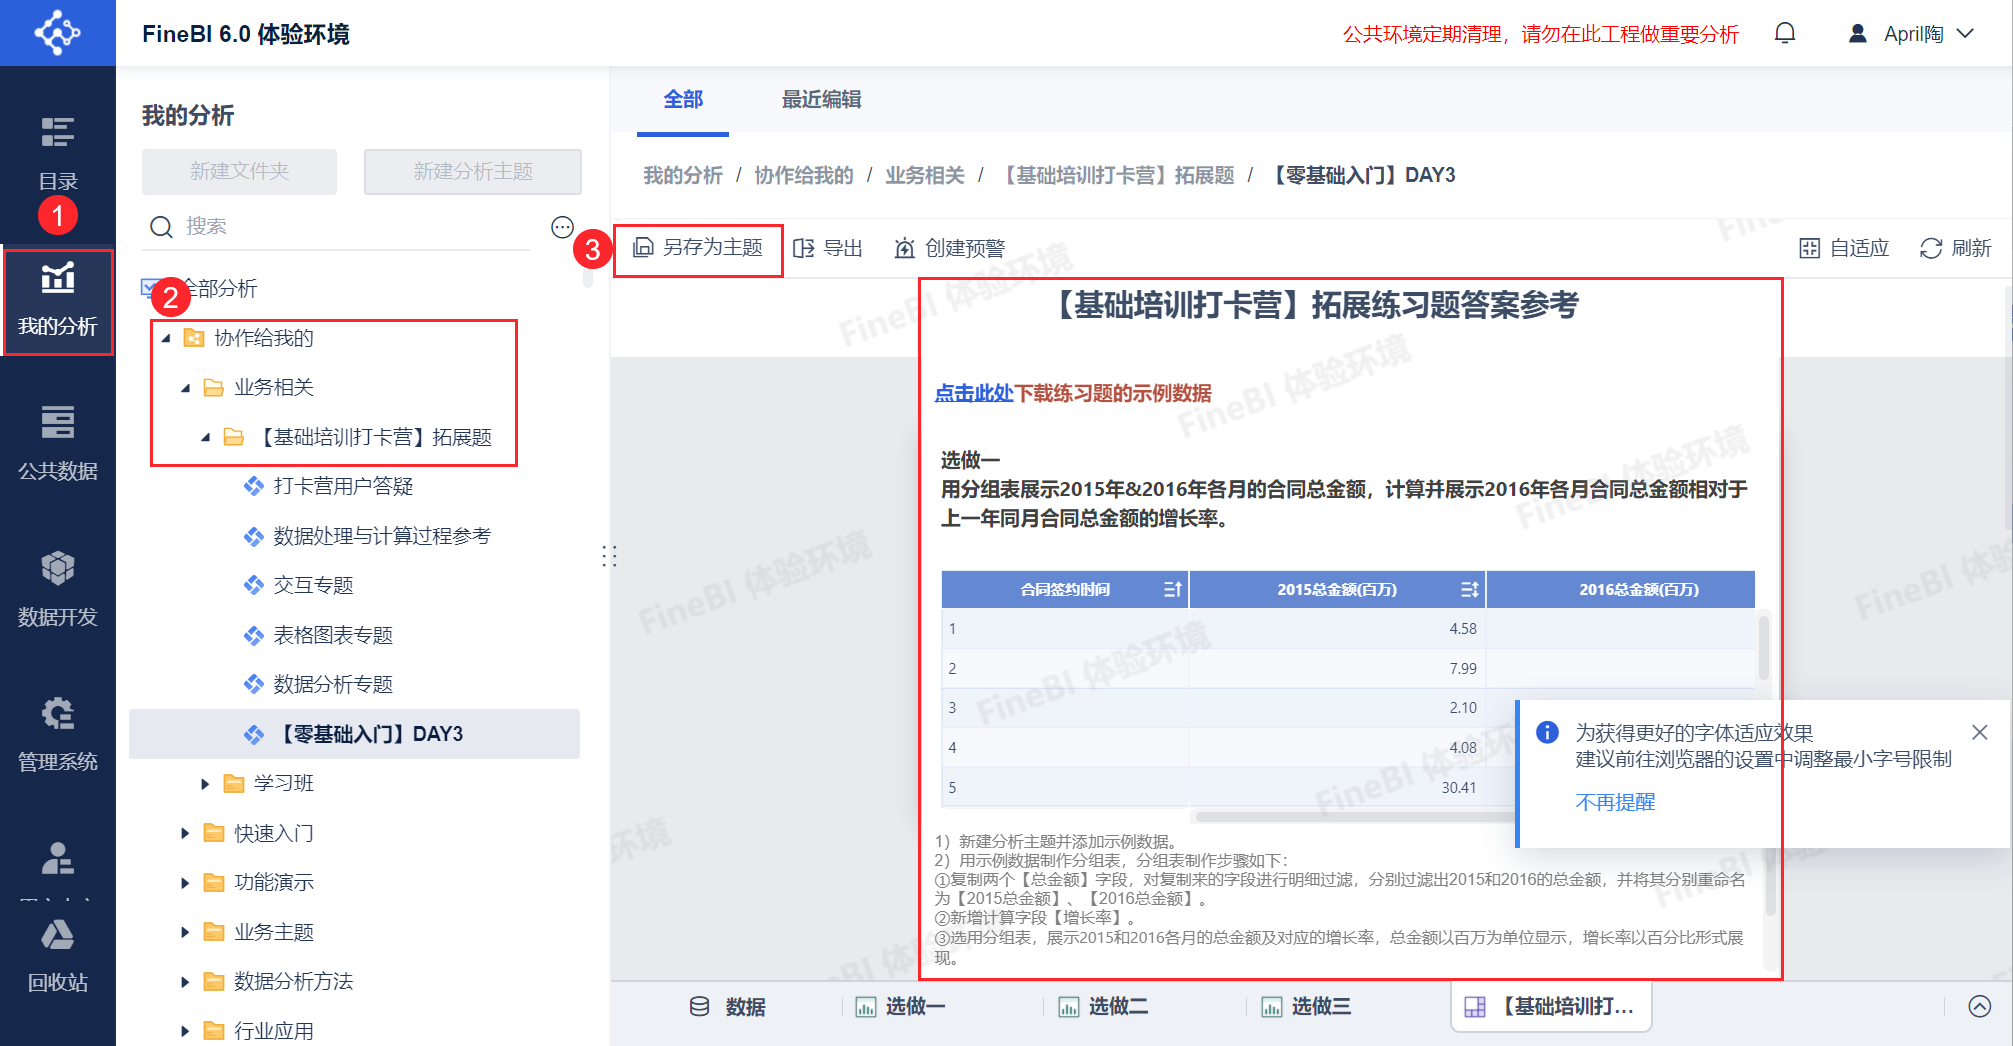Click the 新建文件夹 button
This screenshot has width=2013, height=1046.
240,172
